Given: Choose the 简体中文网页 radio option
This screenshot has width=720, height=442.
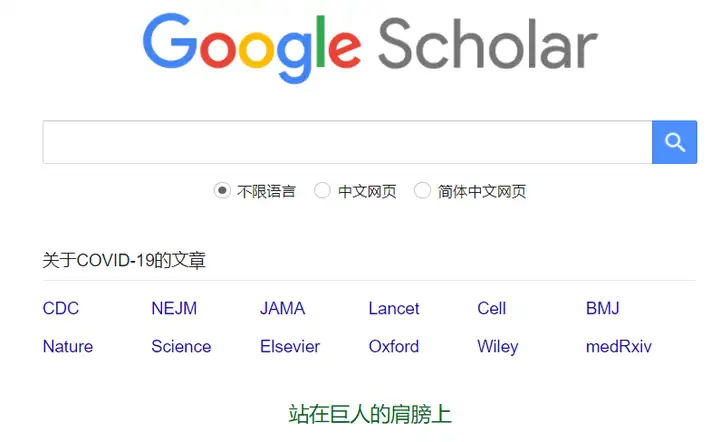Looking at the screenshot, I should 422,191.
